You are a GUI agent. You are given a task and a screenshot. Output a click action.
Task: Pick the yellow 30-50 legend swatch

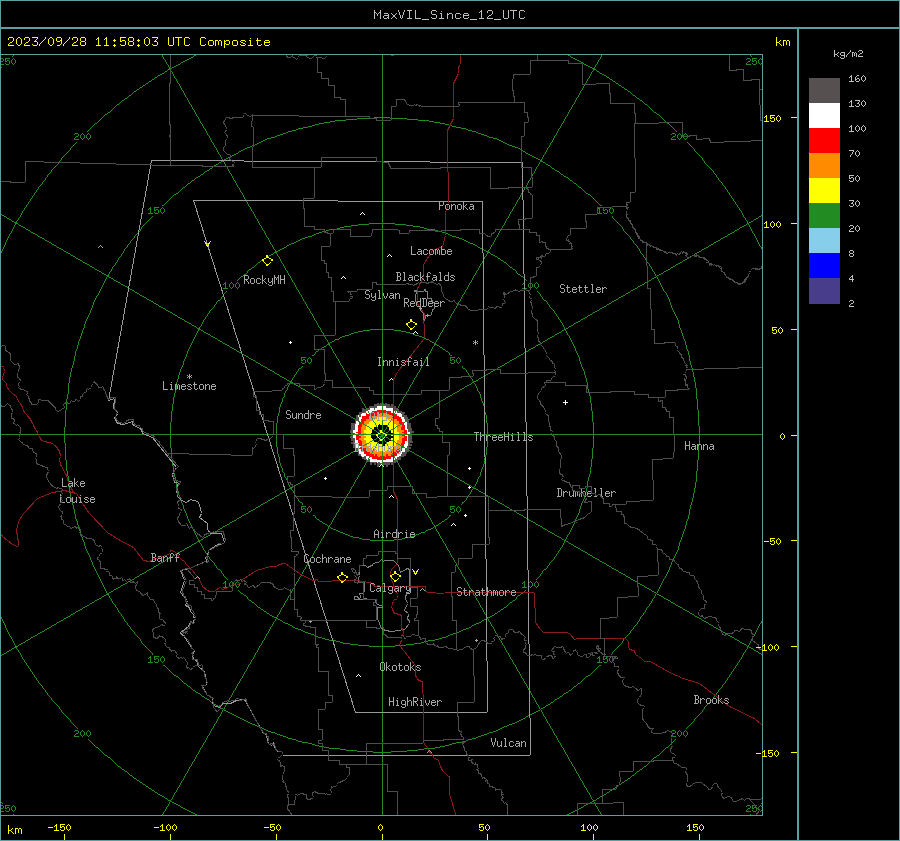(x=824, y=191)
